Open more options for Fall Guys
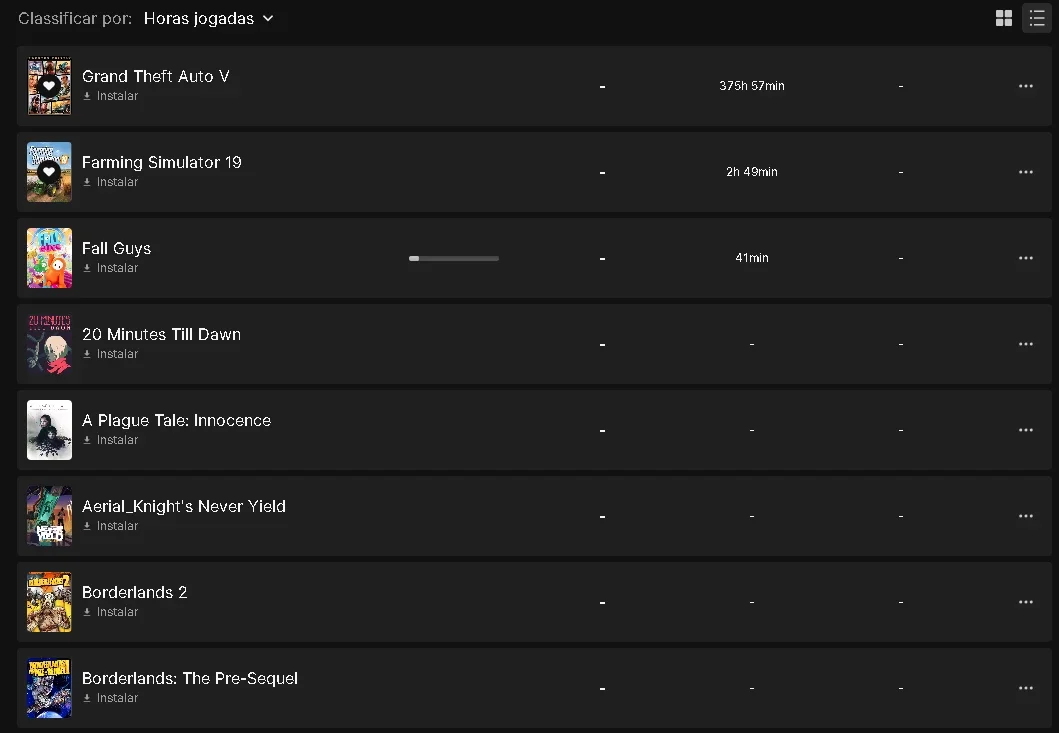Screen dimensions: 1059x733 (1025, 258)
